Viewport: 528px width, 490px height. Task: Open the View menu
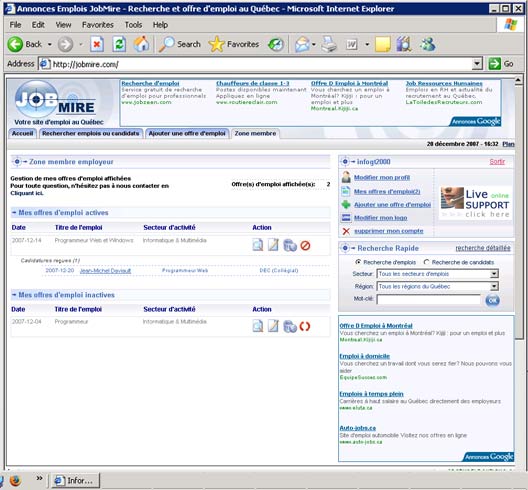coord(63,25)
